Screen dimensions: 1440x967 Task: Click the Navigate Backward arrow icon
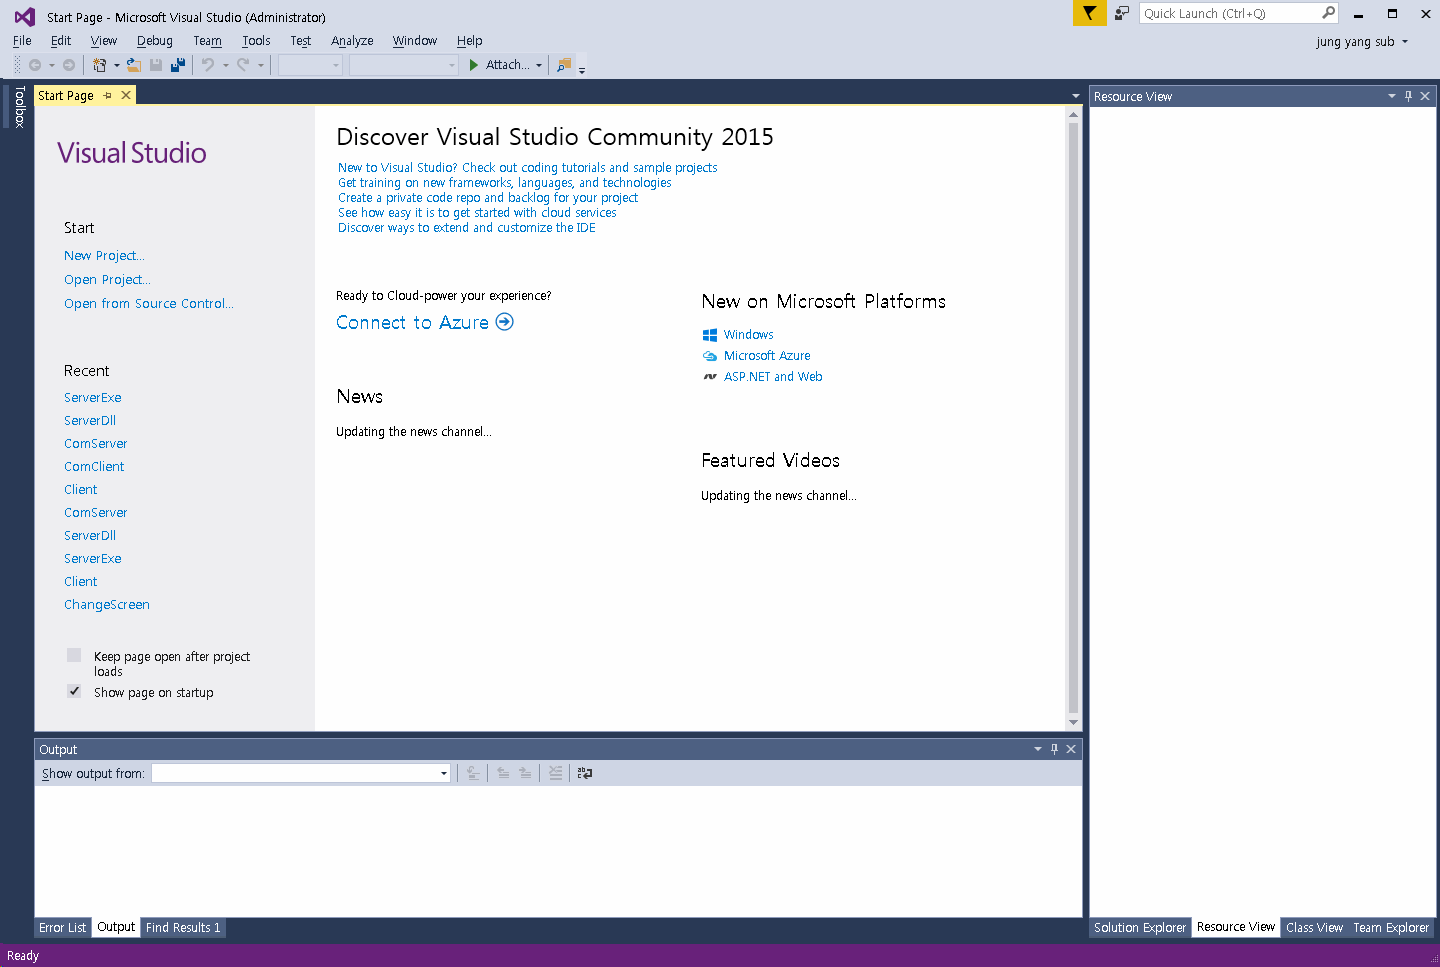click(x=35, y=65)
